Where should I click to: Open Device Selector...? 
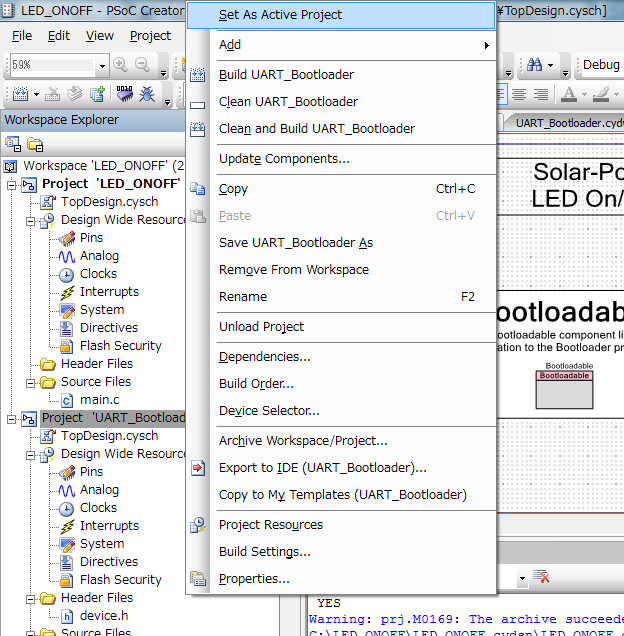tap(341, 410)
